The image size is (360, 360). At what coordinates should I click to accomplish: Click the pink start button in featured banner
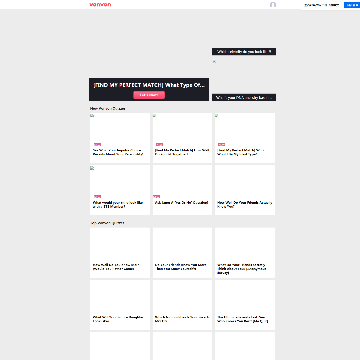click(x=149, y=95)
